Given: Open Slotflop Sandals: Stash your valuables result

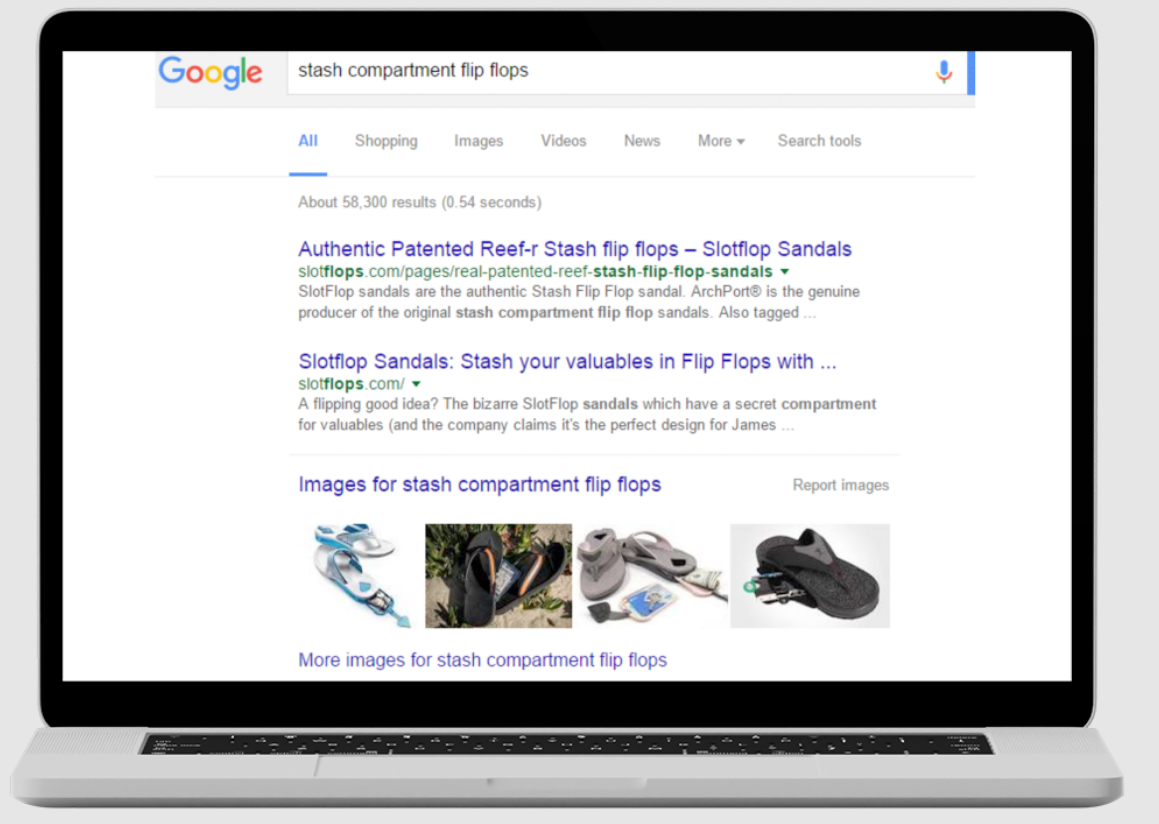Looking at the screenshot, I should pyautogui.click(x=567, y=361).
